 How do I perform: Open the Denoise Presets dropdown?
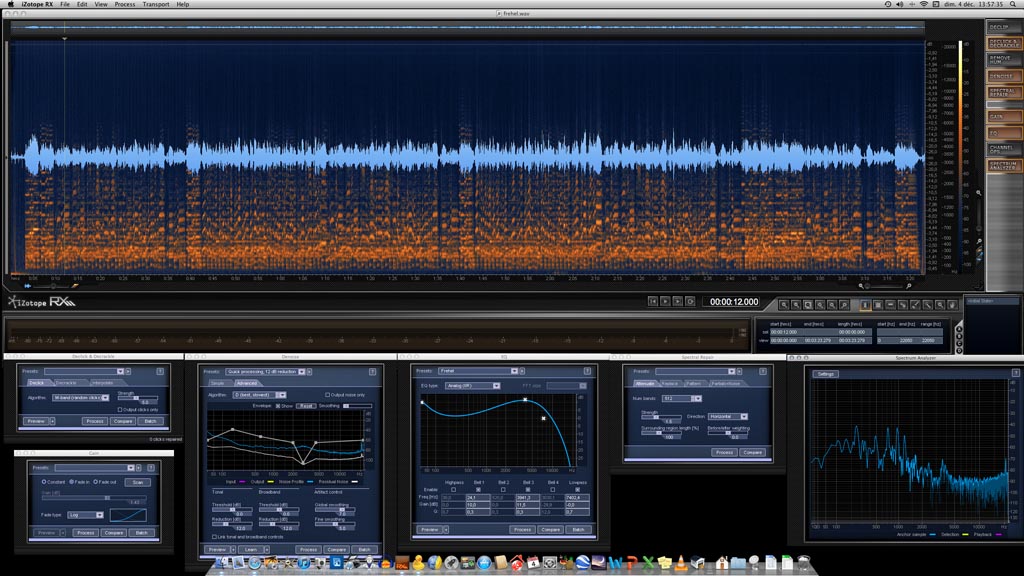coord(265,372)
